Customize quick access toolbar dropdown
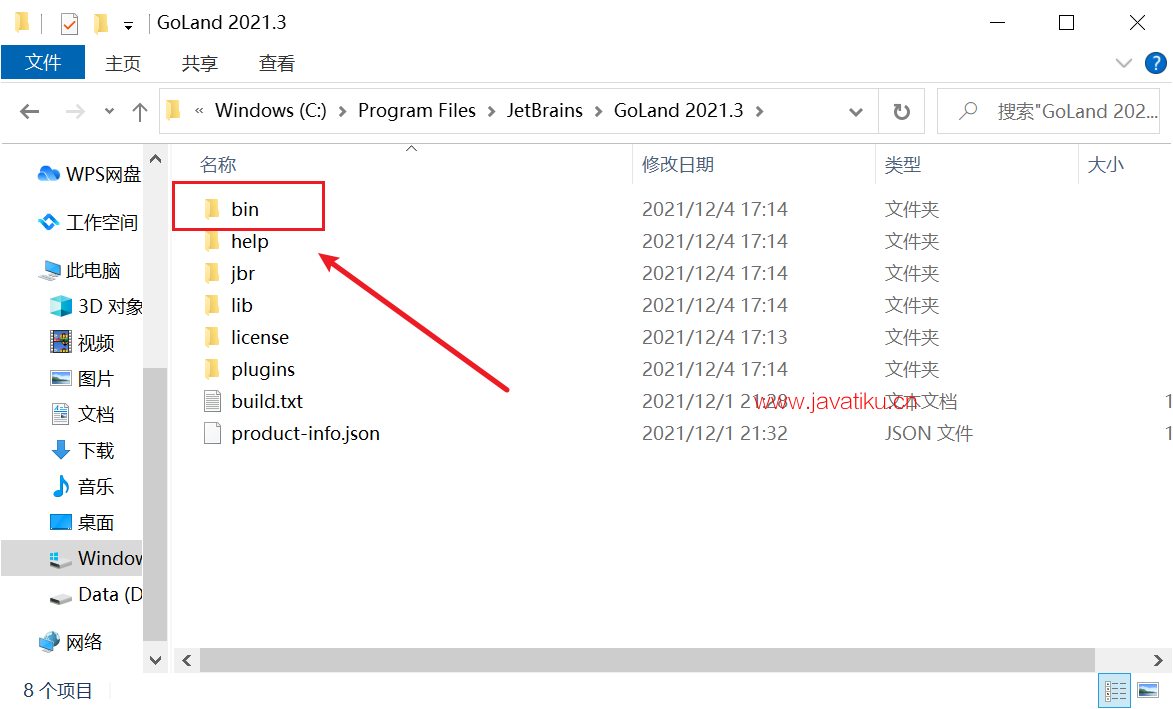Image resolution: width=1173 pixels, height=709 pixels. pyautogui.click(x=129, y=26)
